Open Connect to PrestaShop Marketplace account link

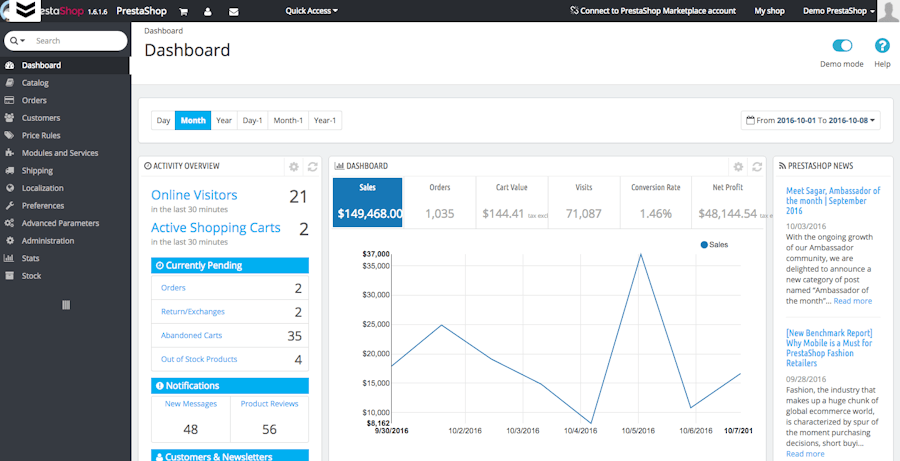(x=653, y=11)
